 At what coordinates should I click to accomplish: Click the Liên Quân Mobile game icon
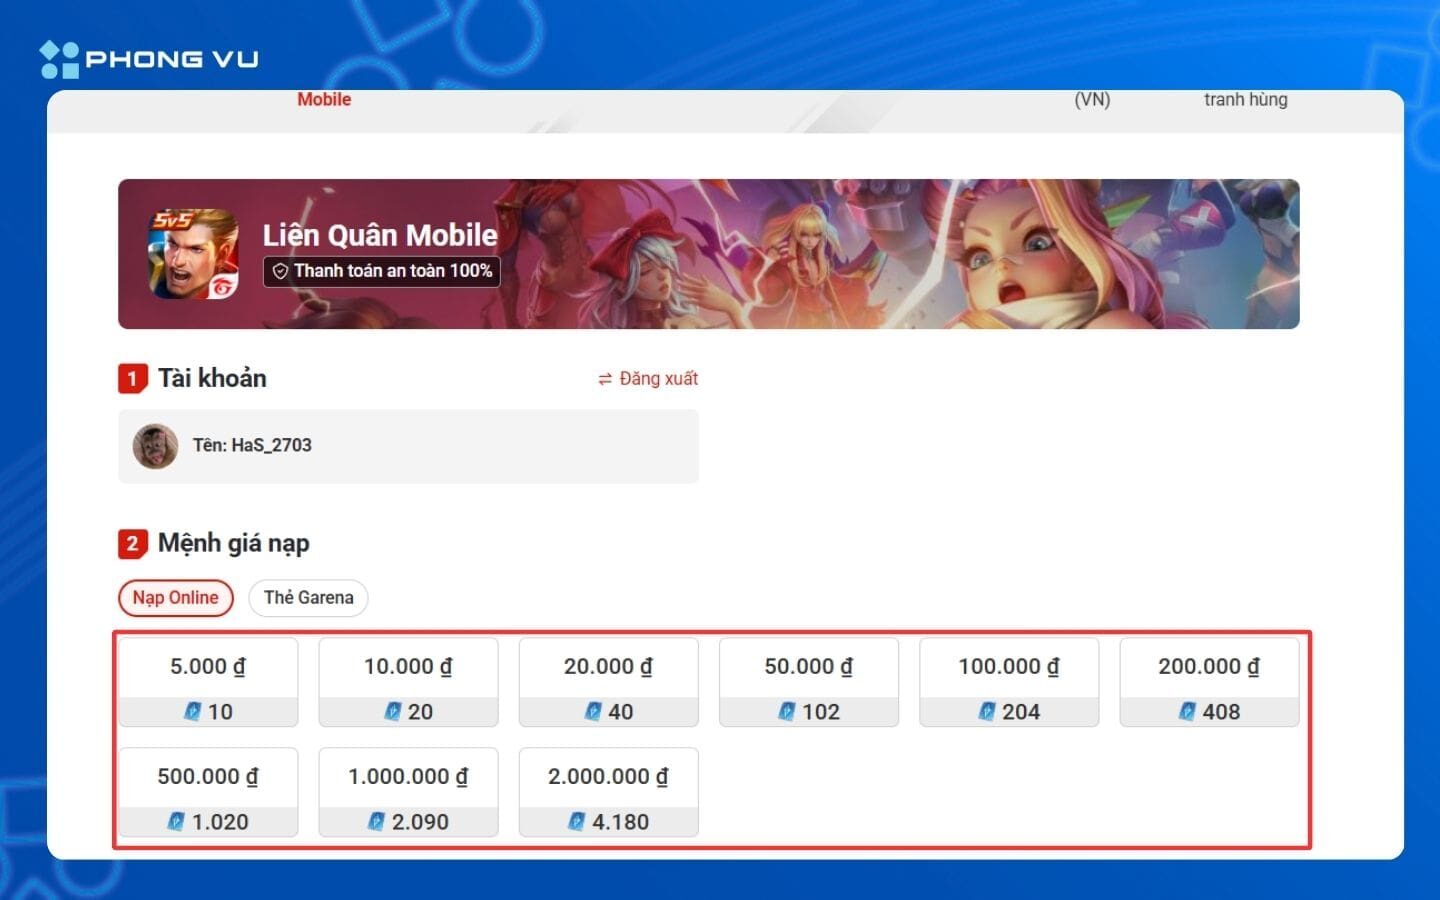tap(194, 254)
